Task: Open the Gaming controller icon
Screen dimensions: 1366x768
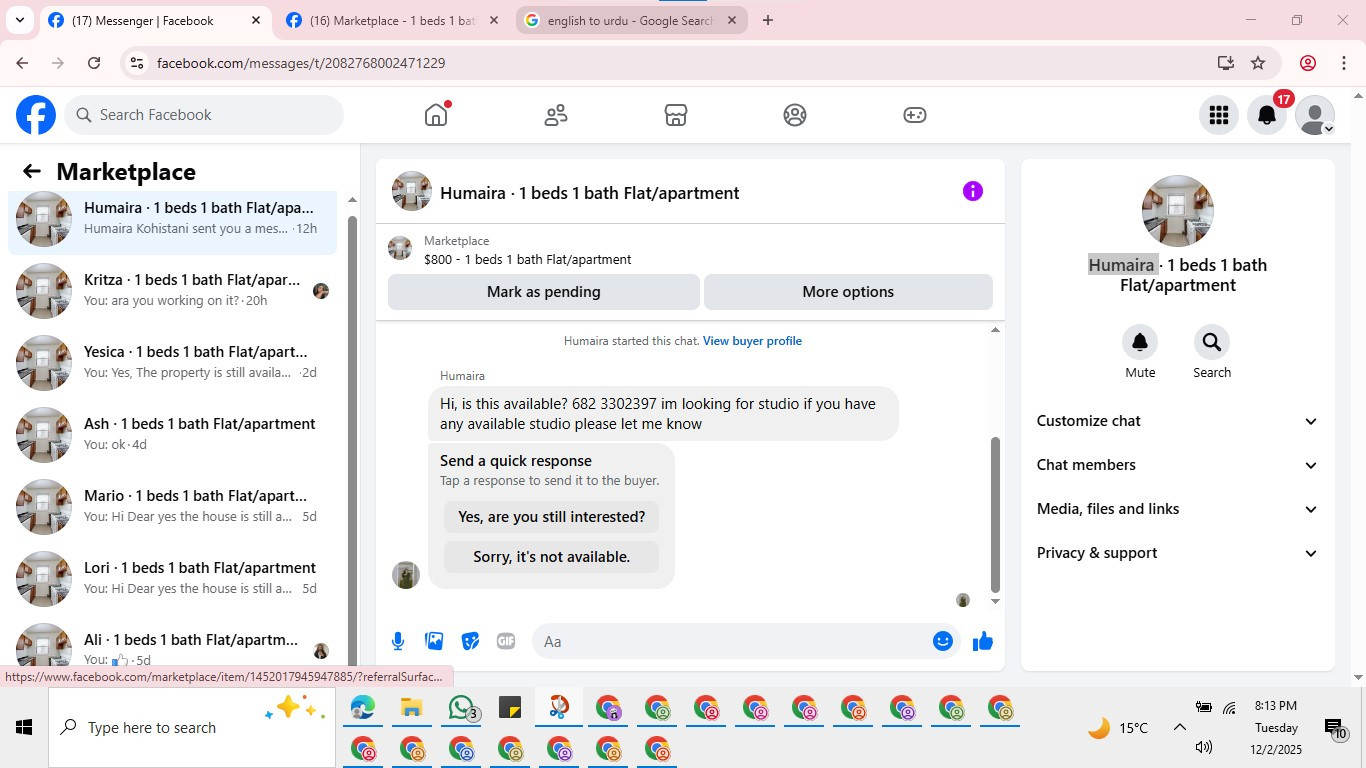Action: [x=915, y=115]
